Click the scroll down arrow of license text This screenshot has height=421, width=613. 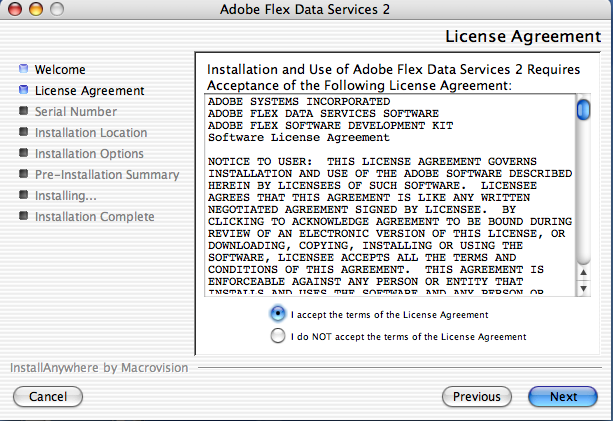pos(583,288)
